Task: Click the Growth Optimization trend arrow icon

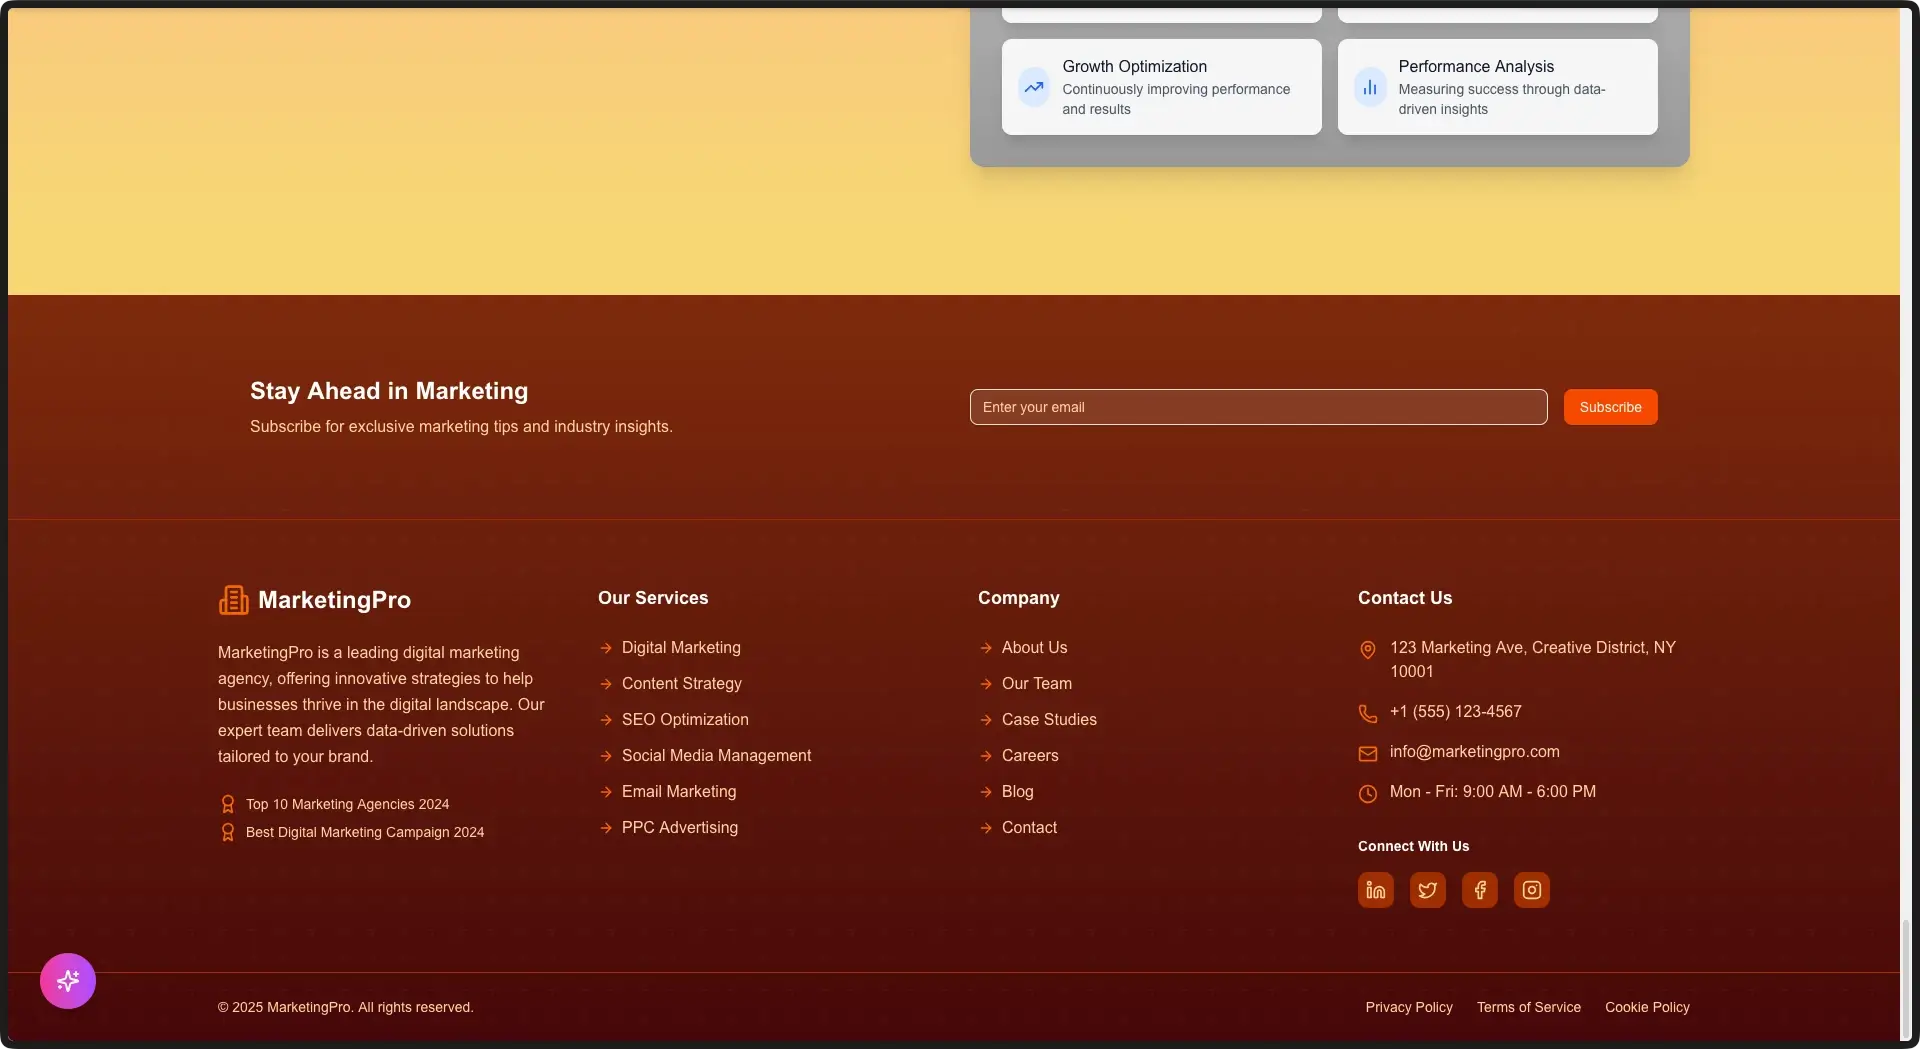Action: (1034, 87)
